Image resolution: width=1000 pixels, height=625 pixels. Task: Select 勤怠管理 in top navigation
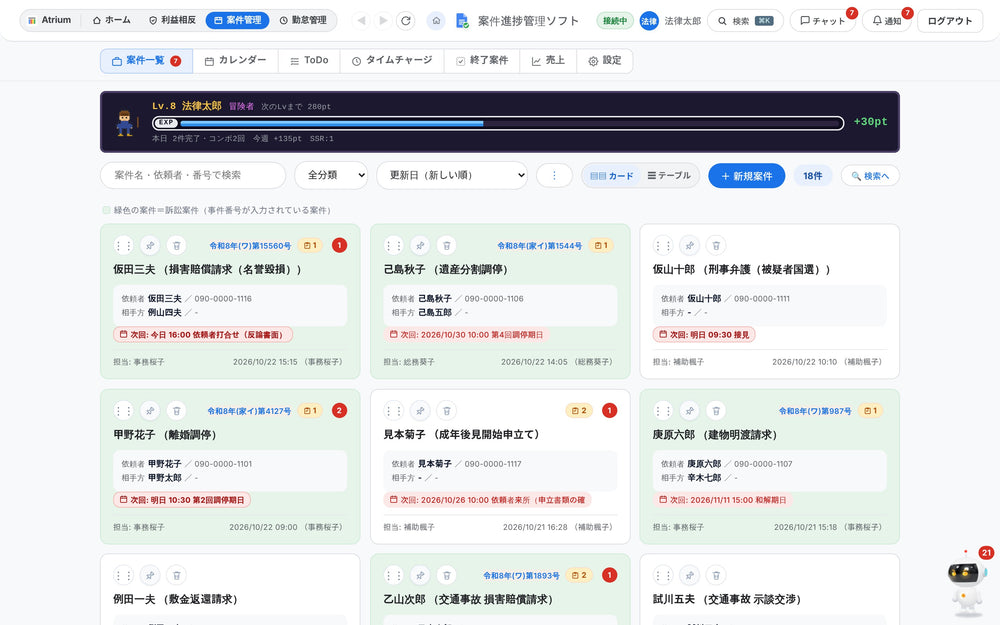[x=303, y=20]
